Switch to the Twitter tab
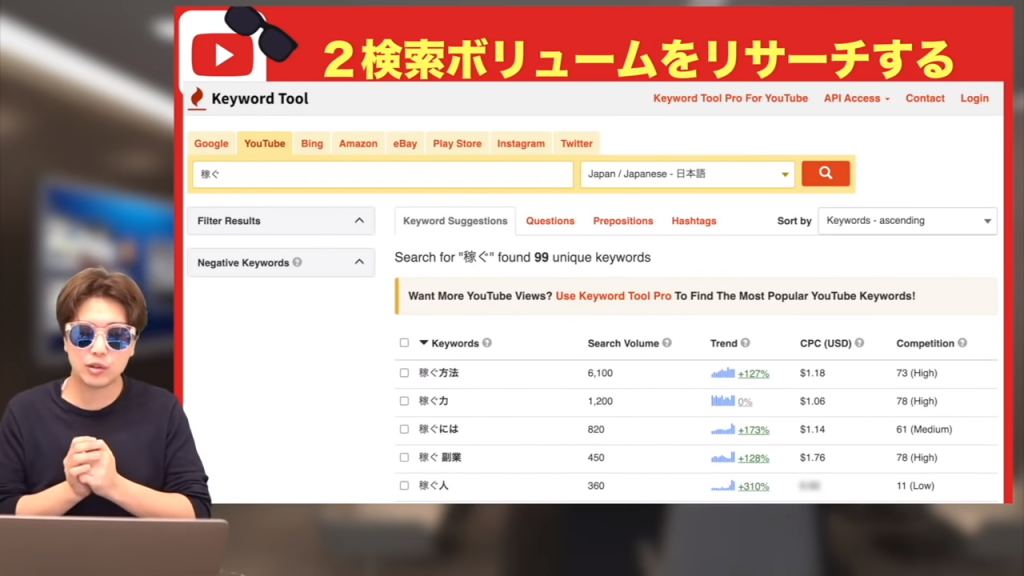The height and width of the screenshot is (576, 1024). (576, 143)
